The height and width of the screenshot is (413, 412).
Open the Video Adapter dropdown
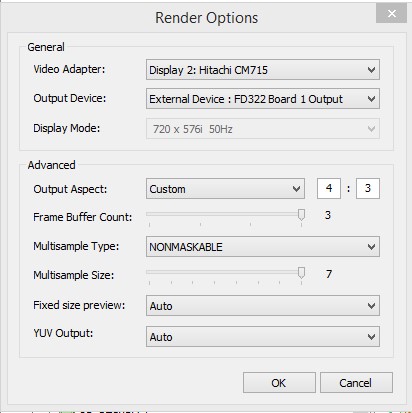point(263,70)
